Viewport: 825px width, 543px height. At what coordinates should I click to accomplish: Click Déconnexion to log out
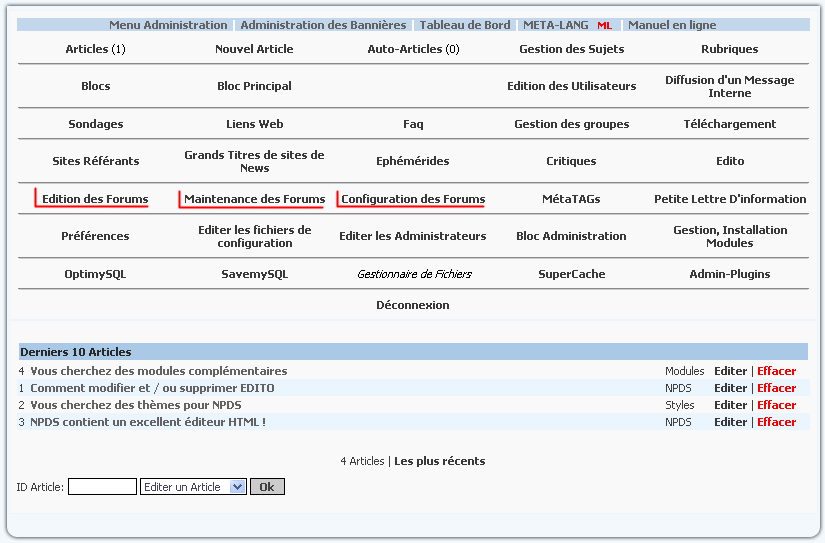point(412,305)
